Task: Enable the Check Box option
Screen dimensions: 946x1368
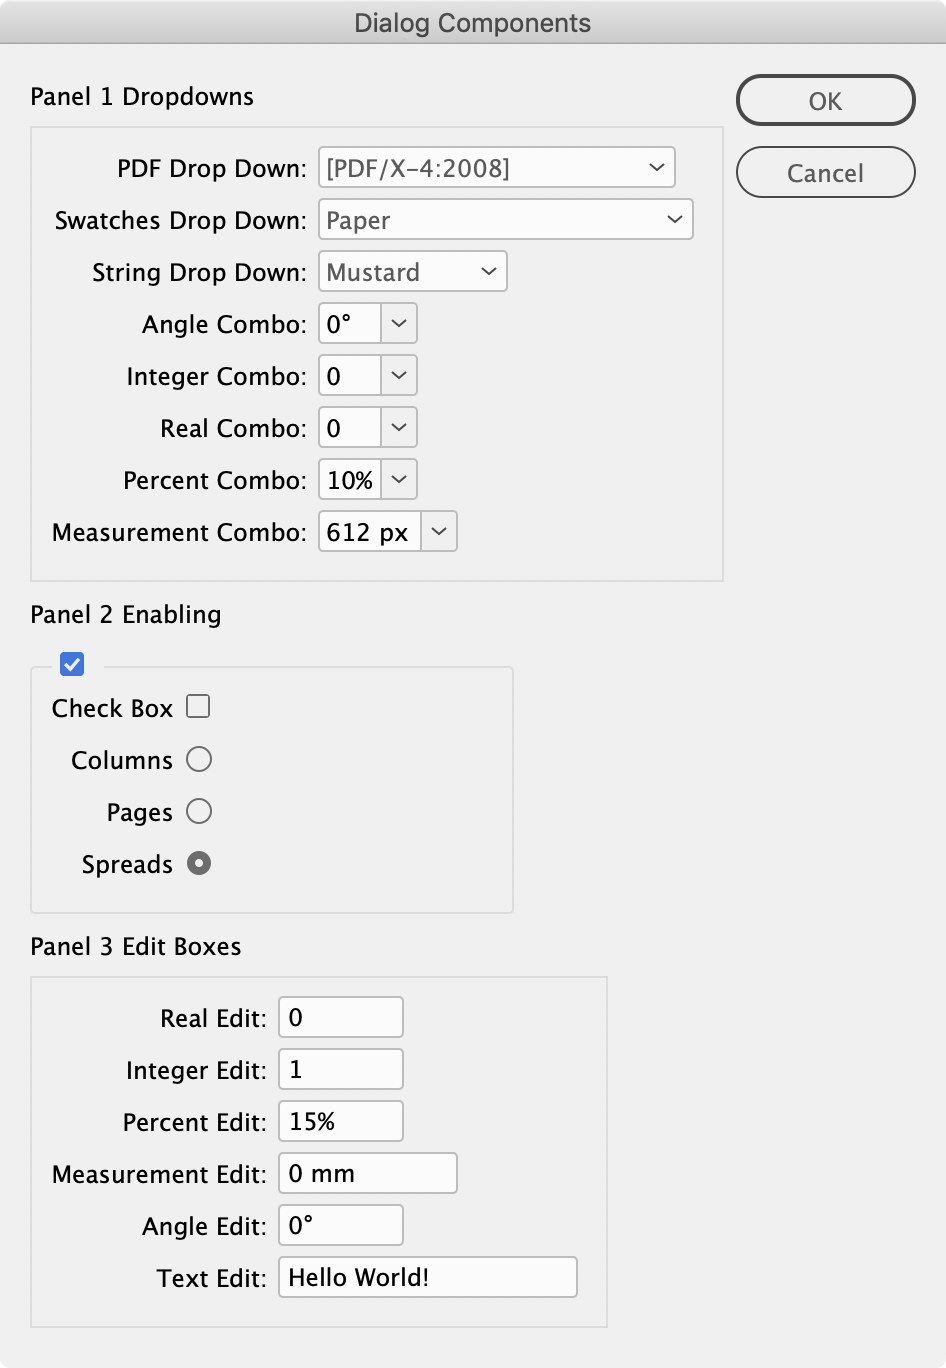Action: coord(198,706)
